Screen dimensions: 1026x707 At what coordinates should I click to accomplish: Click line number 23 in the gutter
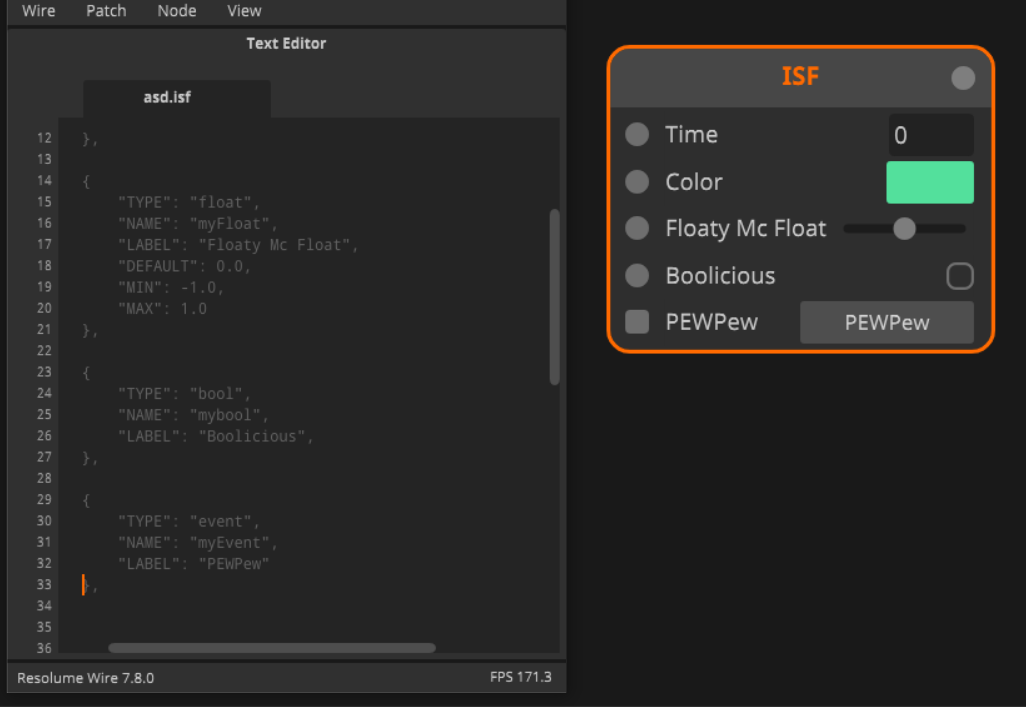point(44,372)
